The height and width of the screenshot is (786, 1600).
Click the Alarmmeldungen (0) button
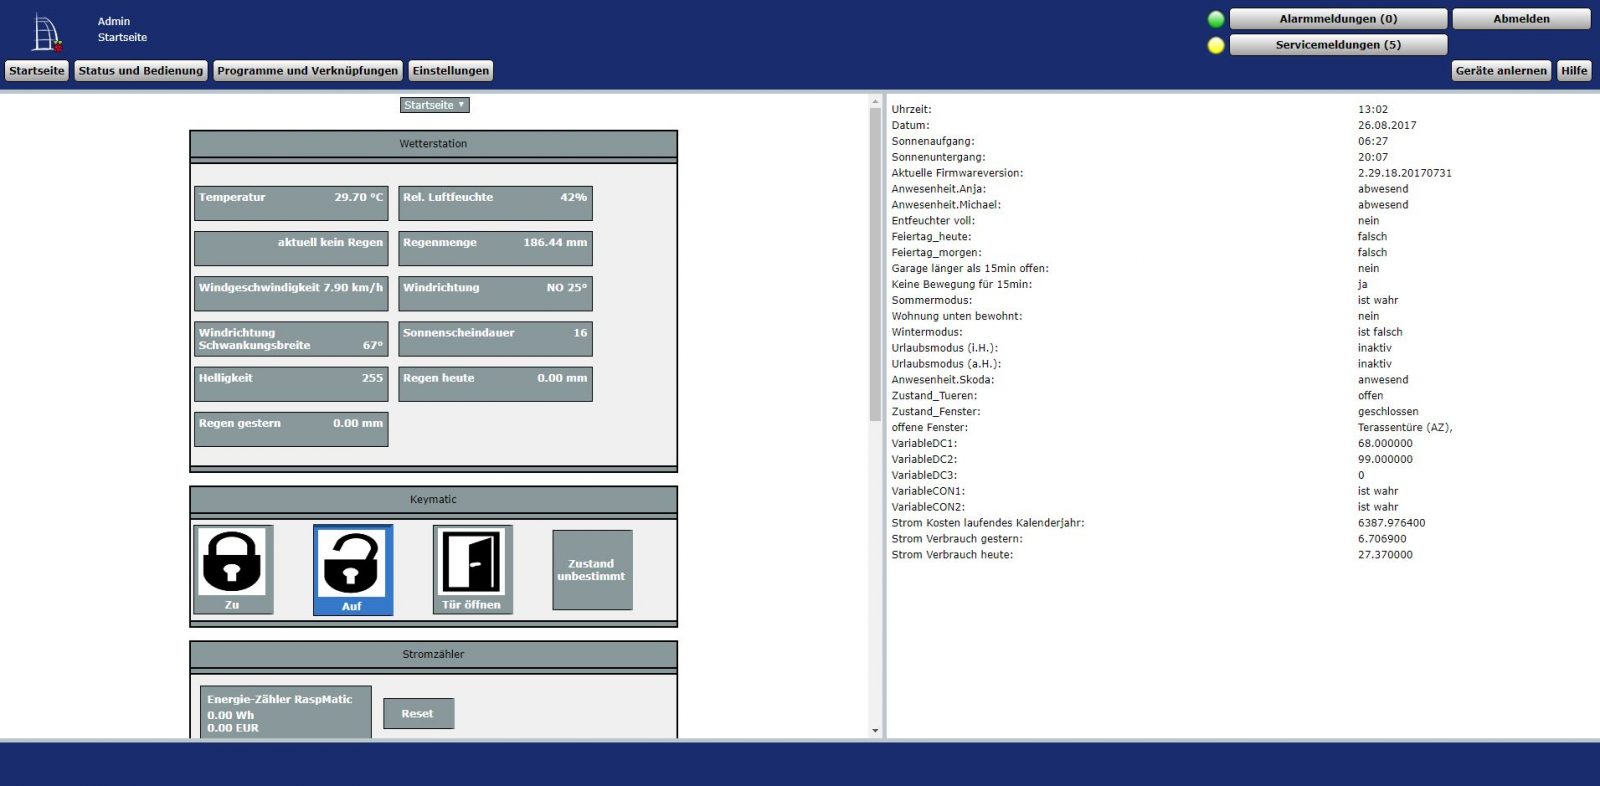1338,19
